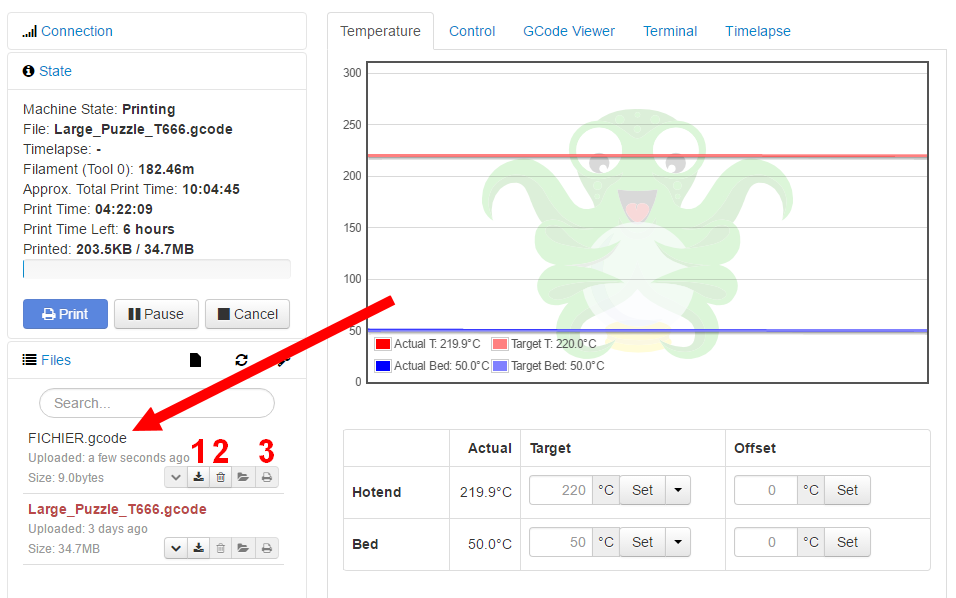Download the Large_Puzzle_T666.gcode file
Viewport: 956px width, 598px height.
pyautogui.click(x=199, y=548)
